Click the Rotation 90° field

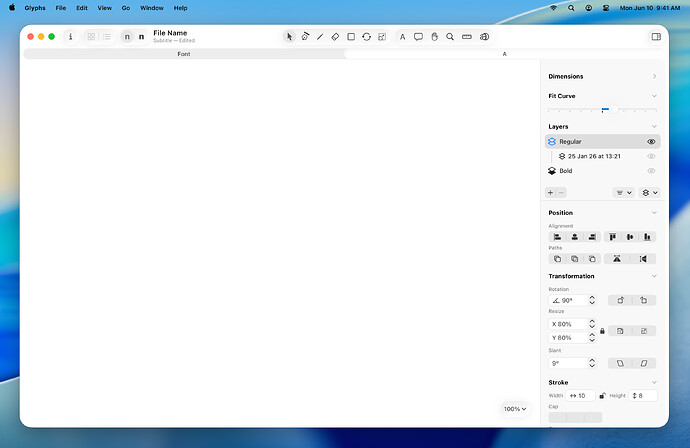point(568,300)
